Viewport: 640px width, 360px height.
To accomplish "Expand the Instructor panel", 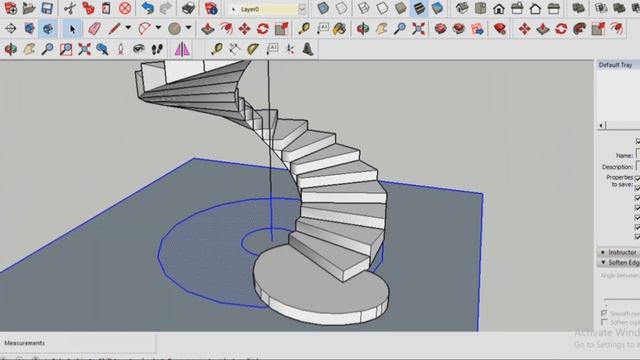I will (619, 252).
